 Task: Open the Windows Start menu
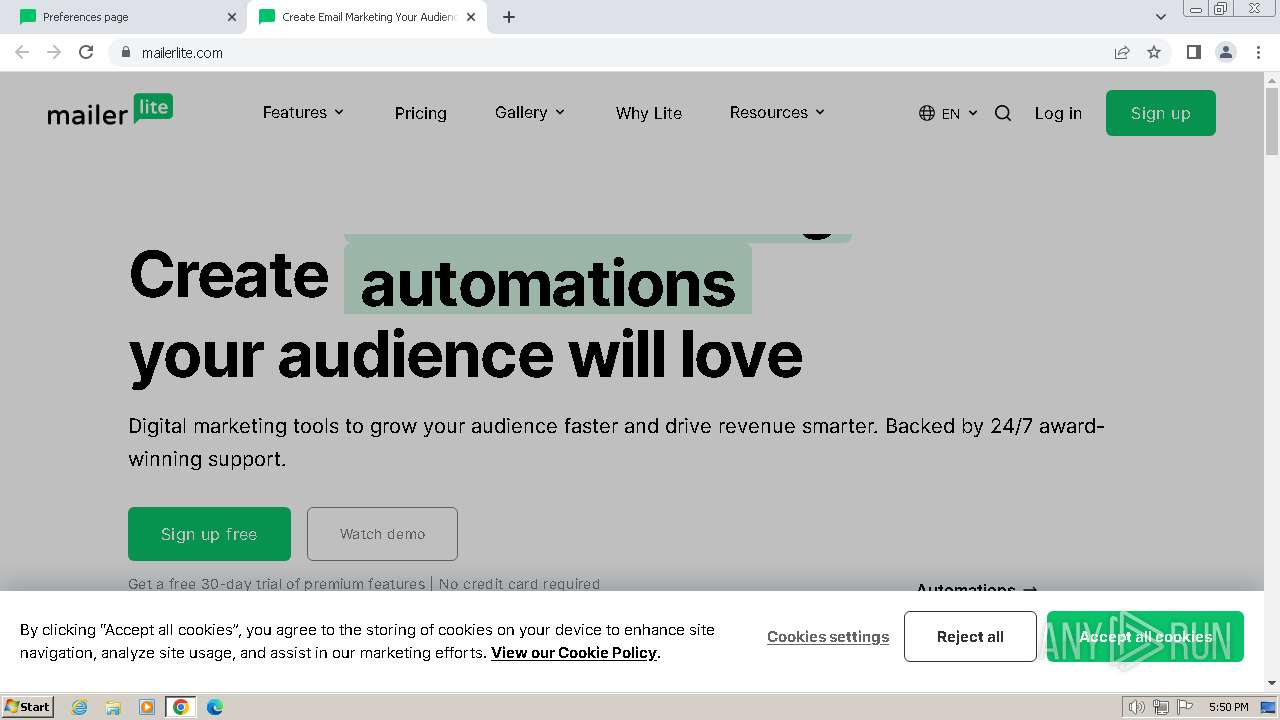click(28, 707)
